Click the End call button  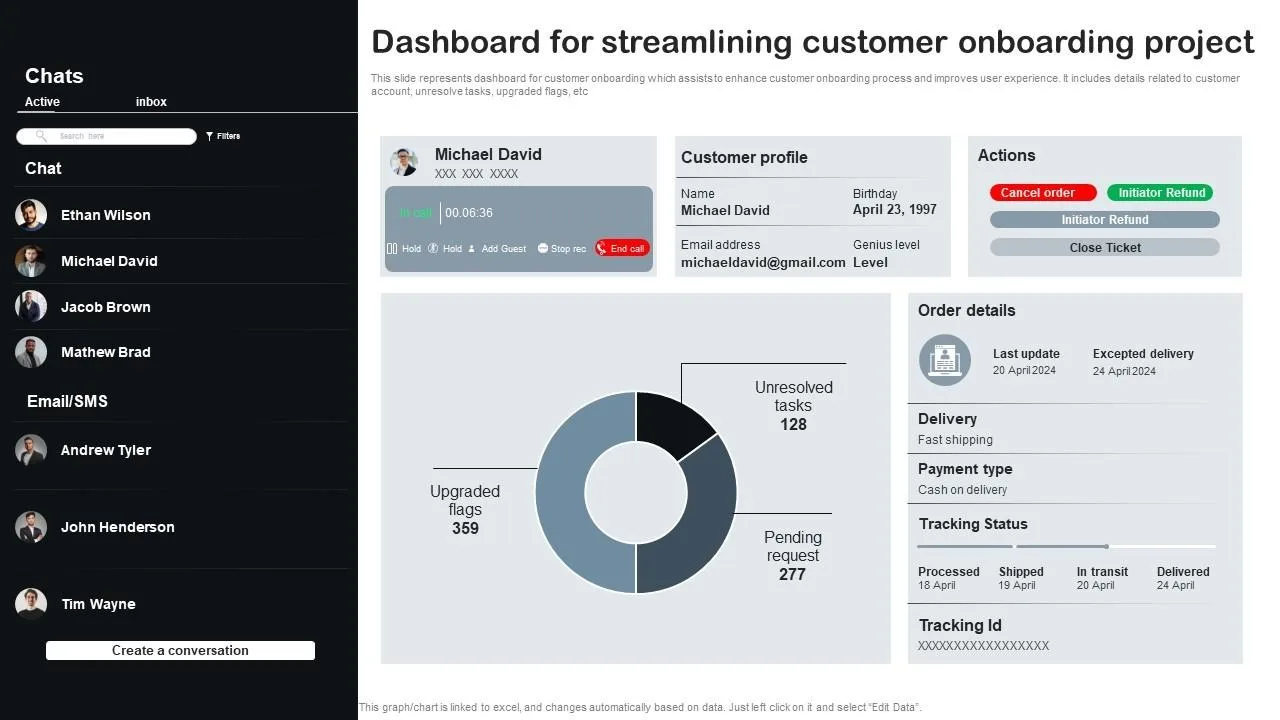click(622, 248)
